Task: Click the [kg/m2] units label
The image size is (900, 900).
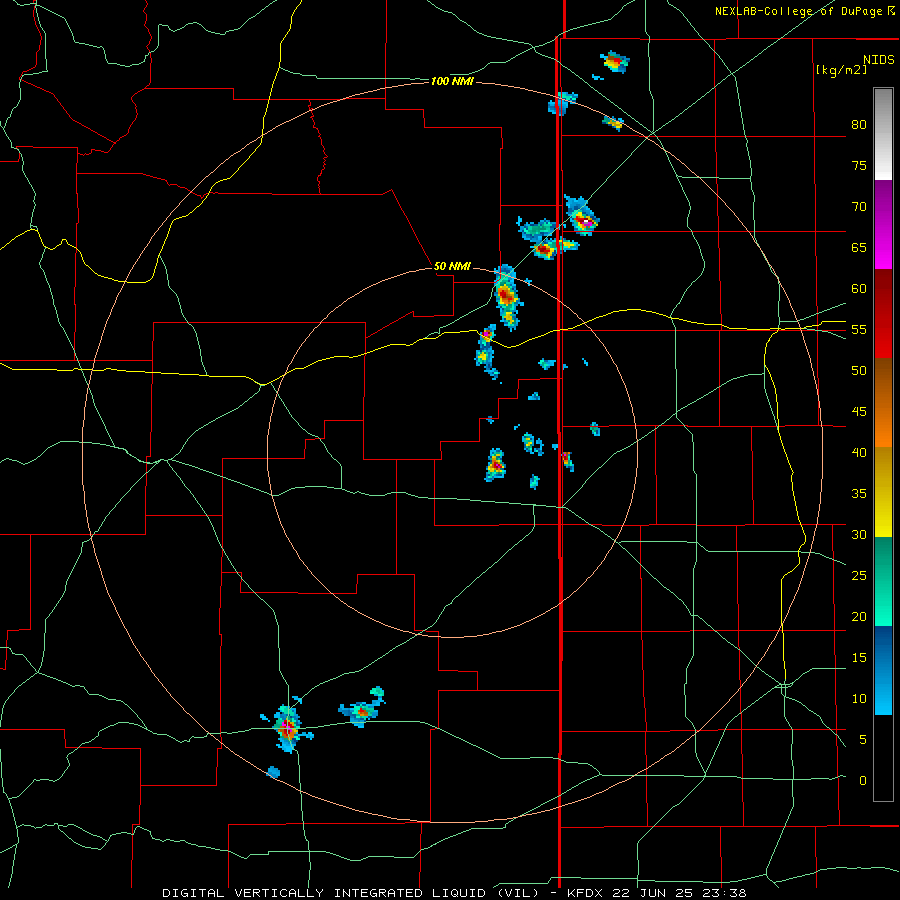Action: click(x=841, y=70)
